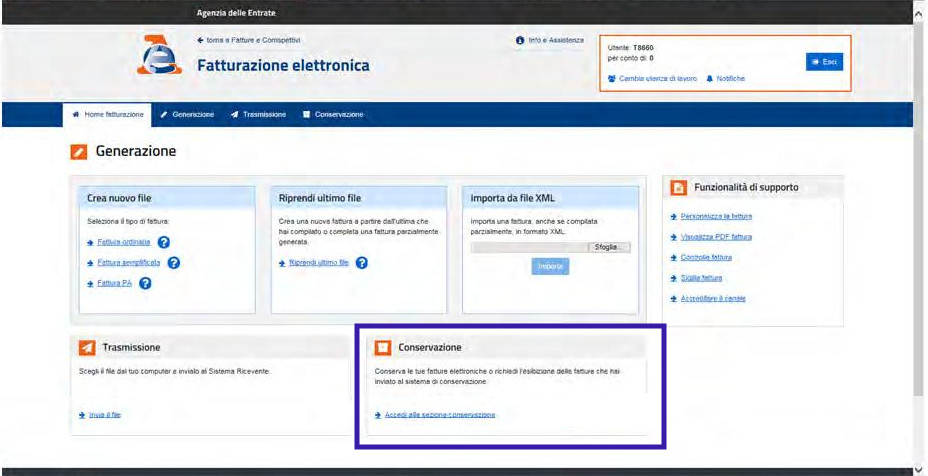
Task: Open the Generazione menu tab
Action: coord(187,115)
